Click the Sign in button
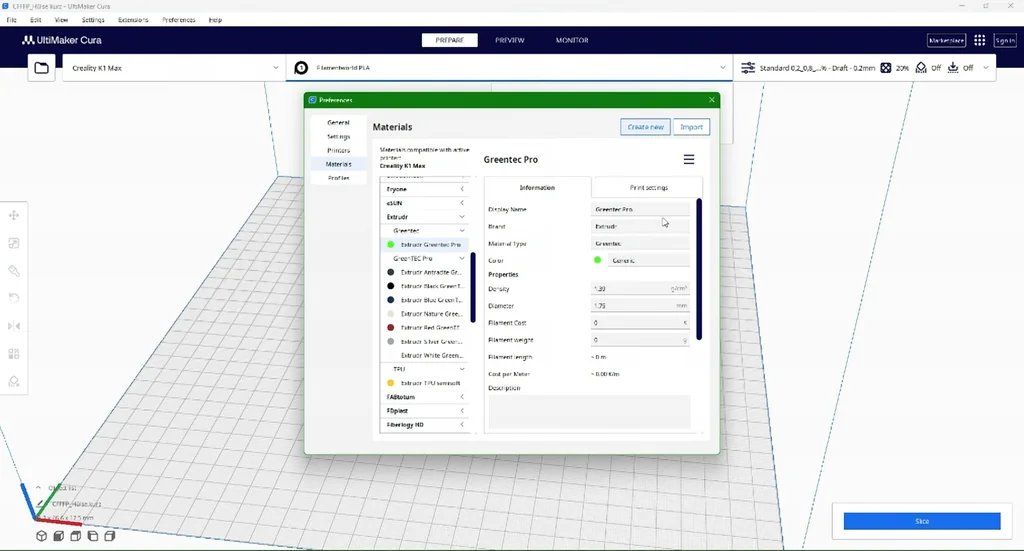 (1005, 40)
